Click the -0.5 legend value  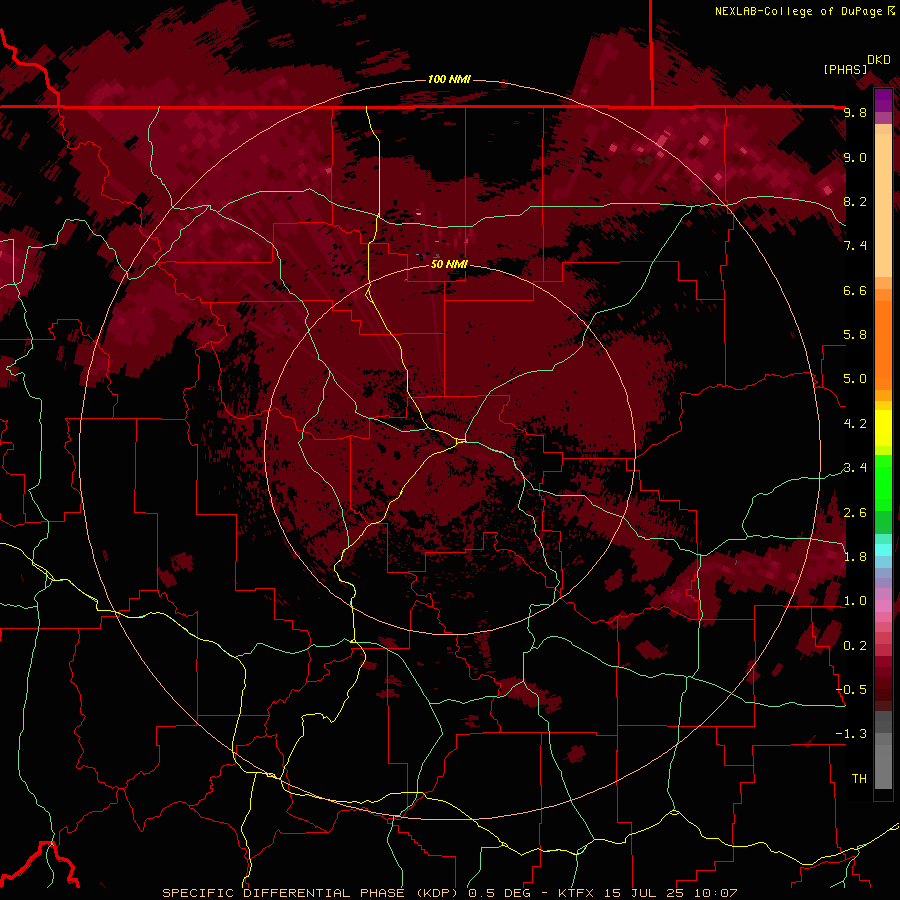coord(851,690)
